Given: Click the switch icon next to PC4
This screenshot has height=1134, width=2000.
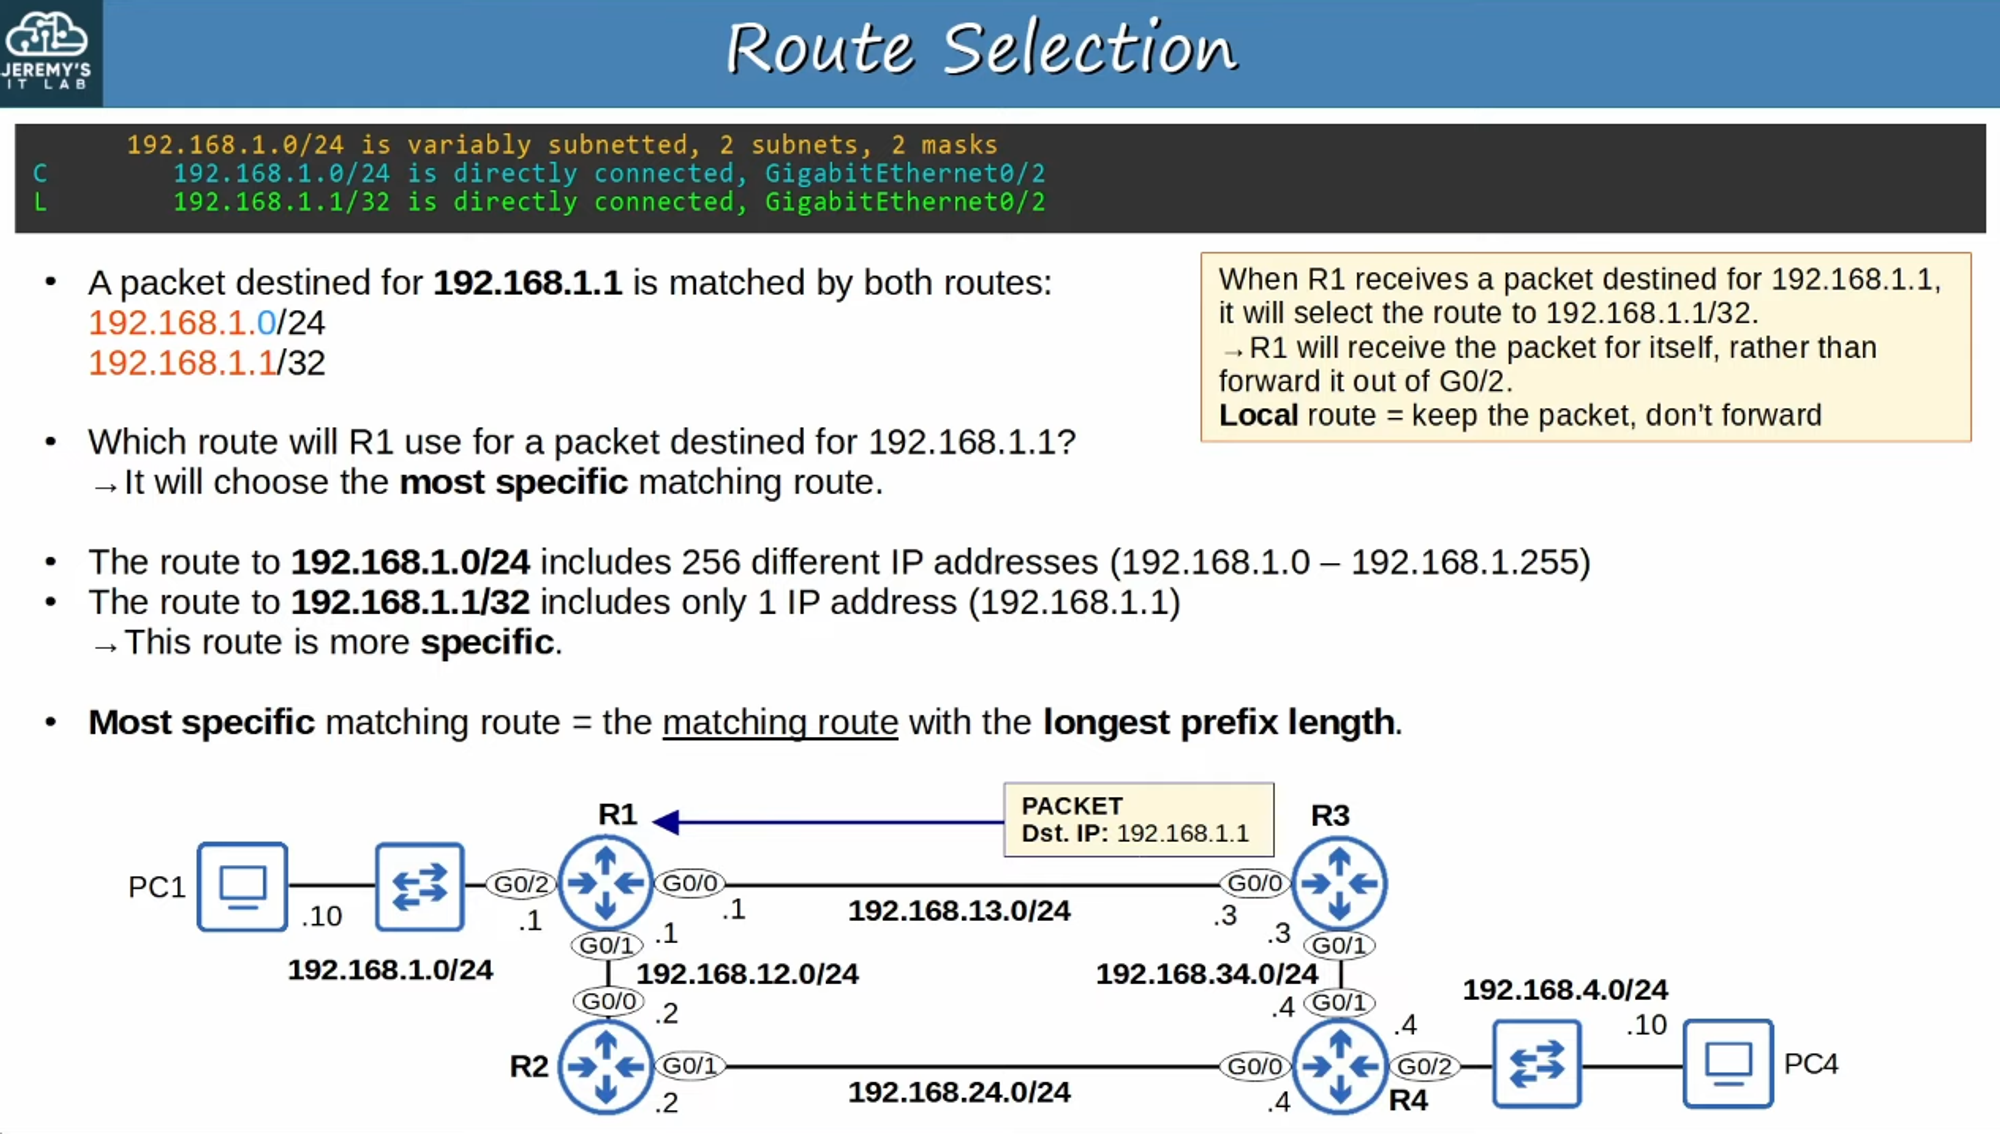Looking at the screenshot, I should click(x=1536, y=1065).
